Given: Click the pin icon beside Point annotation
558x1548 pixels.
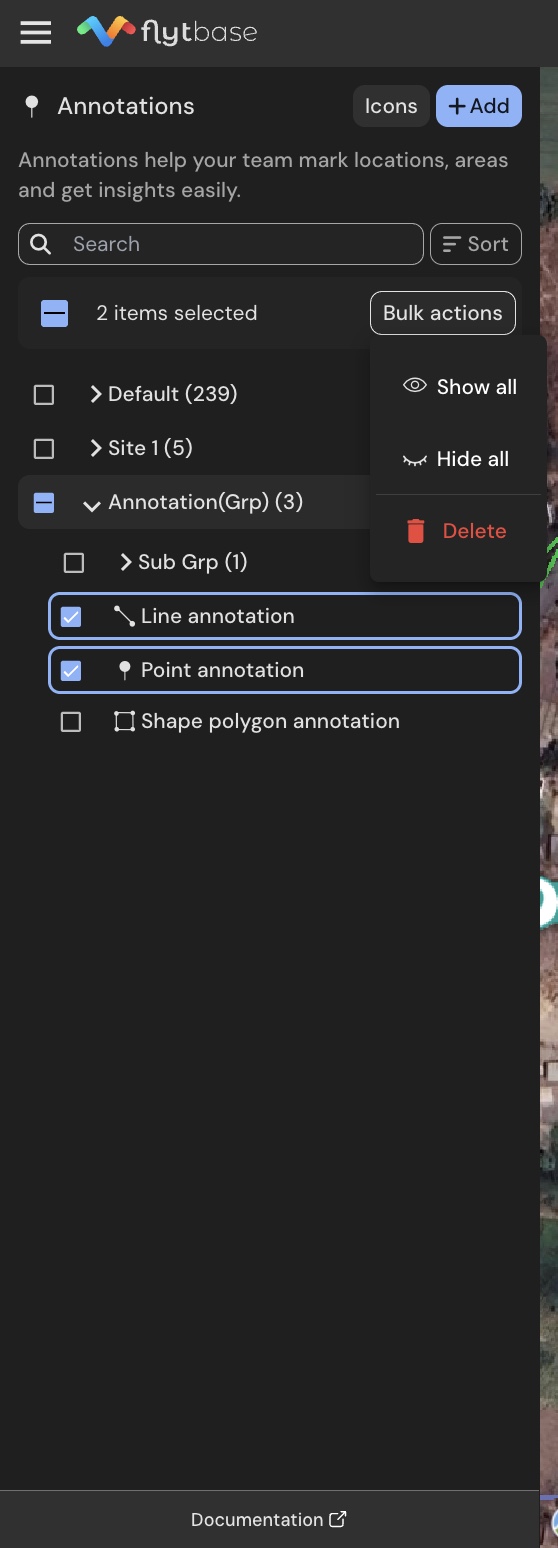Looking at the screenshot, I should pos(124,670).
